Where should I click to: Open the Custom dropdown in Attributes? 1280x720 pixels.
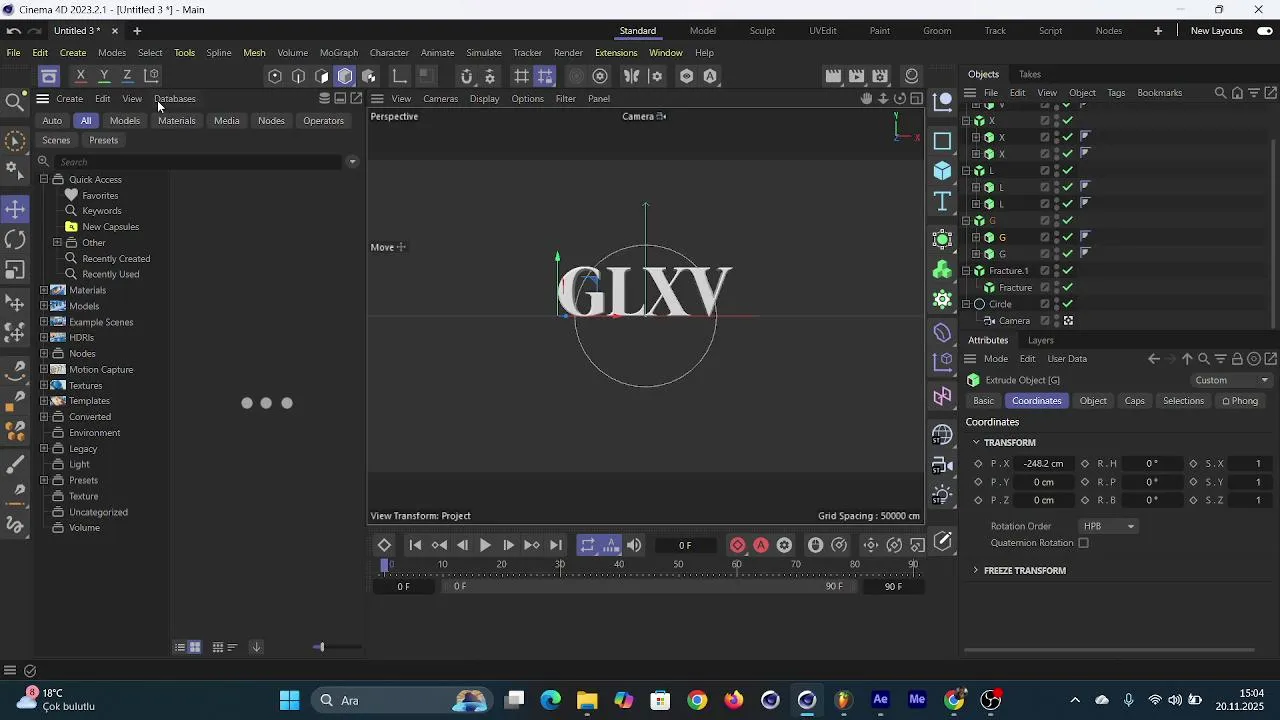(x=1232, y=380)
